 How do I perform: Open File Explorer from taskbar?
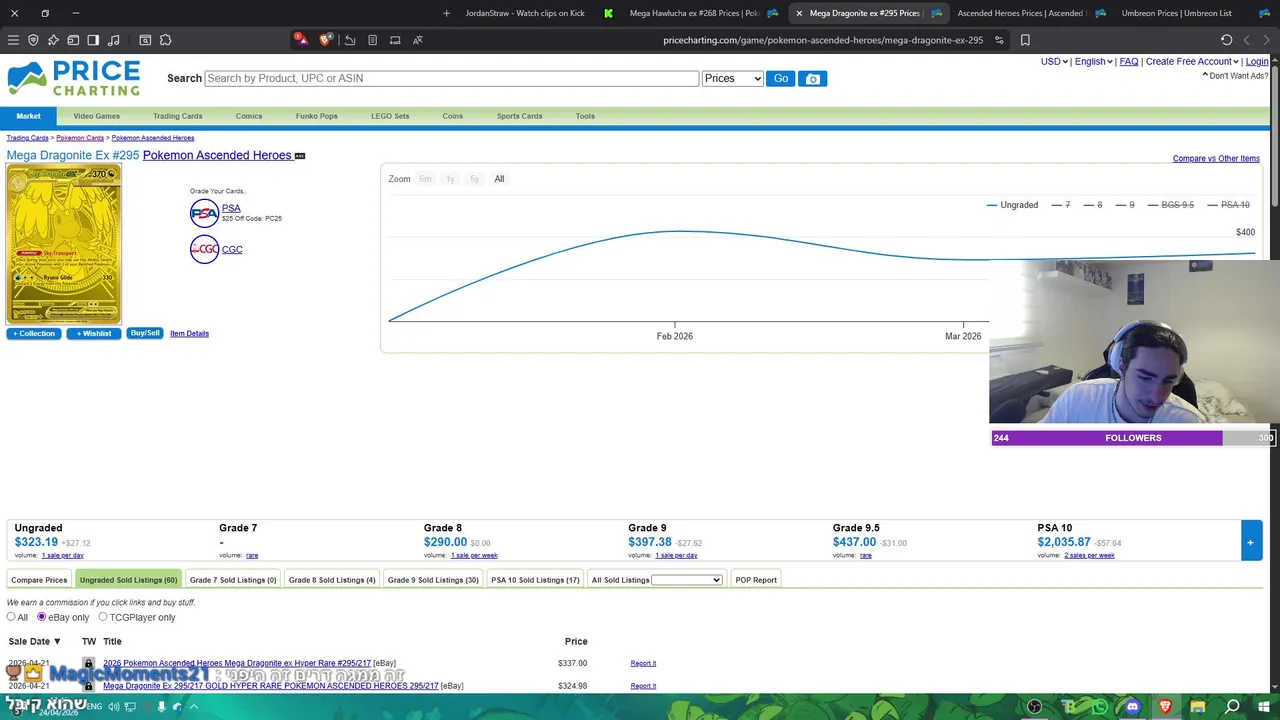click(x=1198, y=707)
